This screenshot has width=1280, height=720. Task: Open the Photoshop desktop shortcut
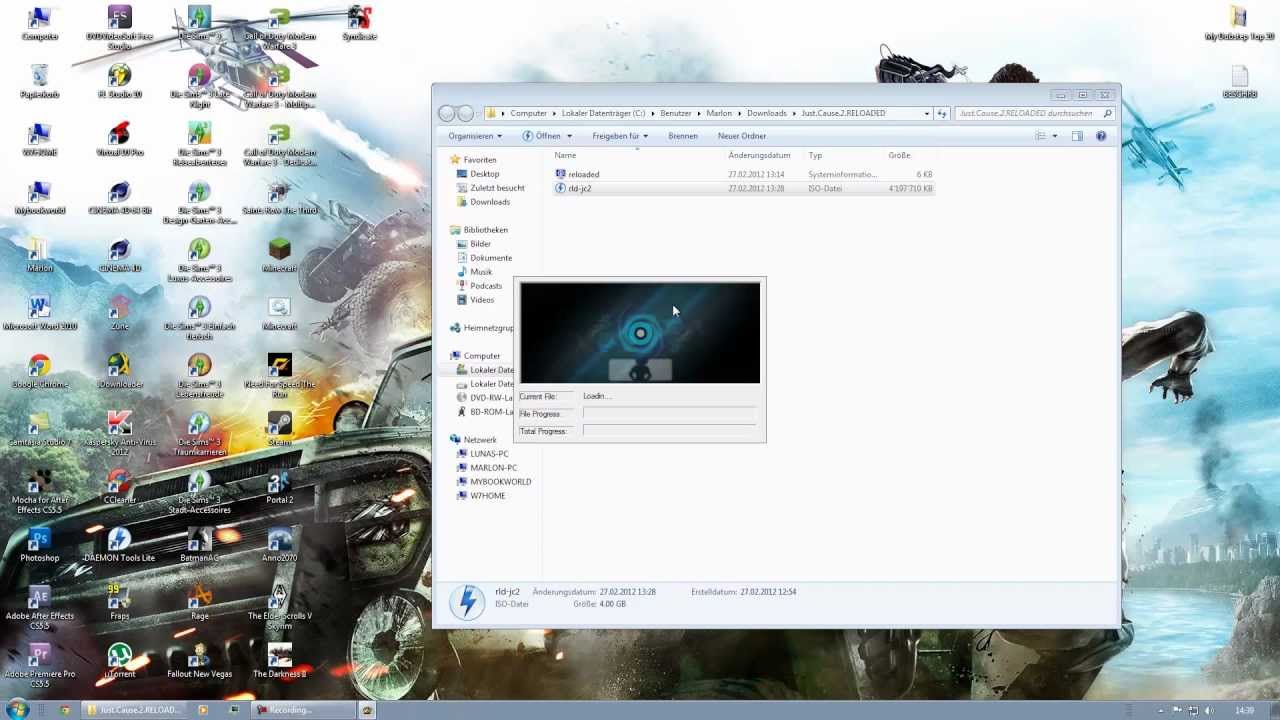coord(39,545)
